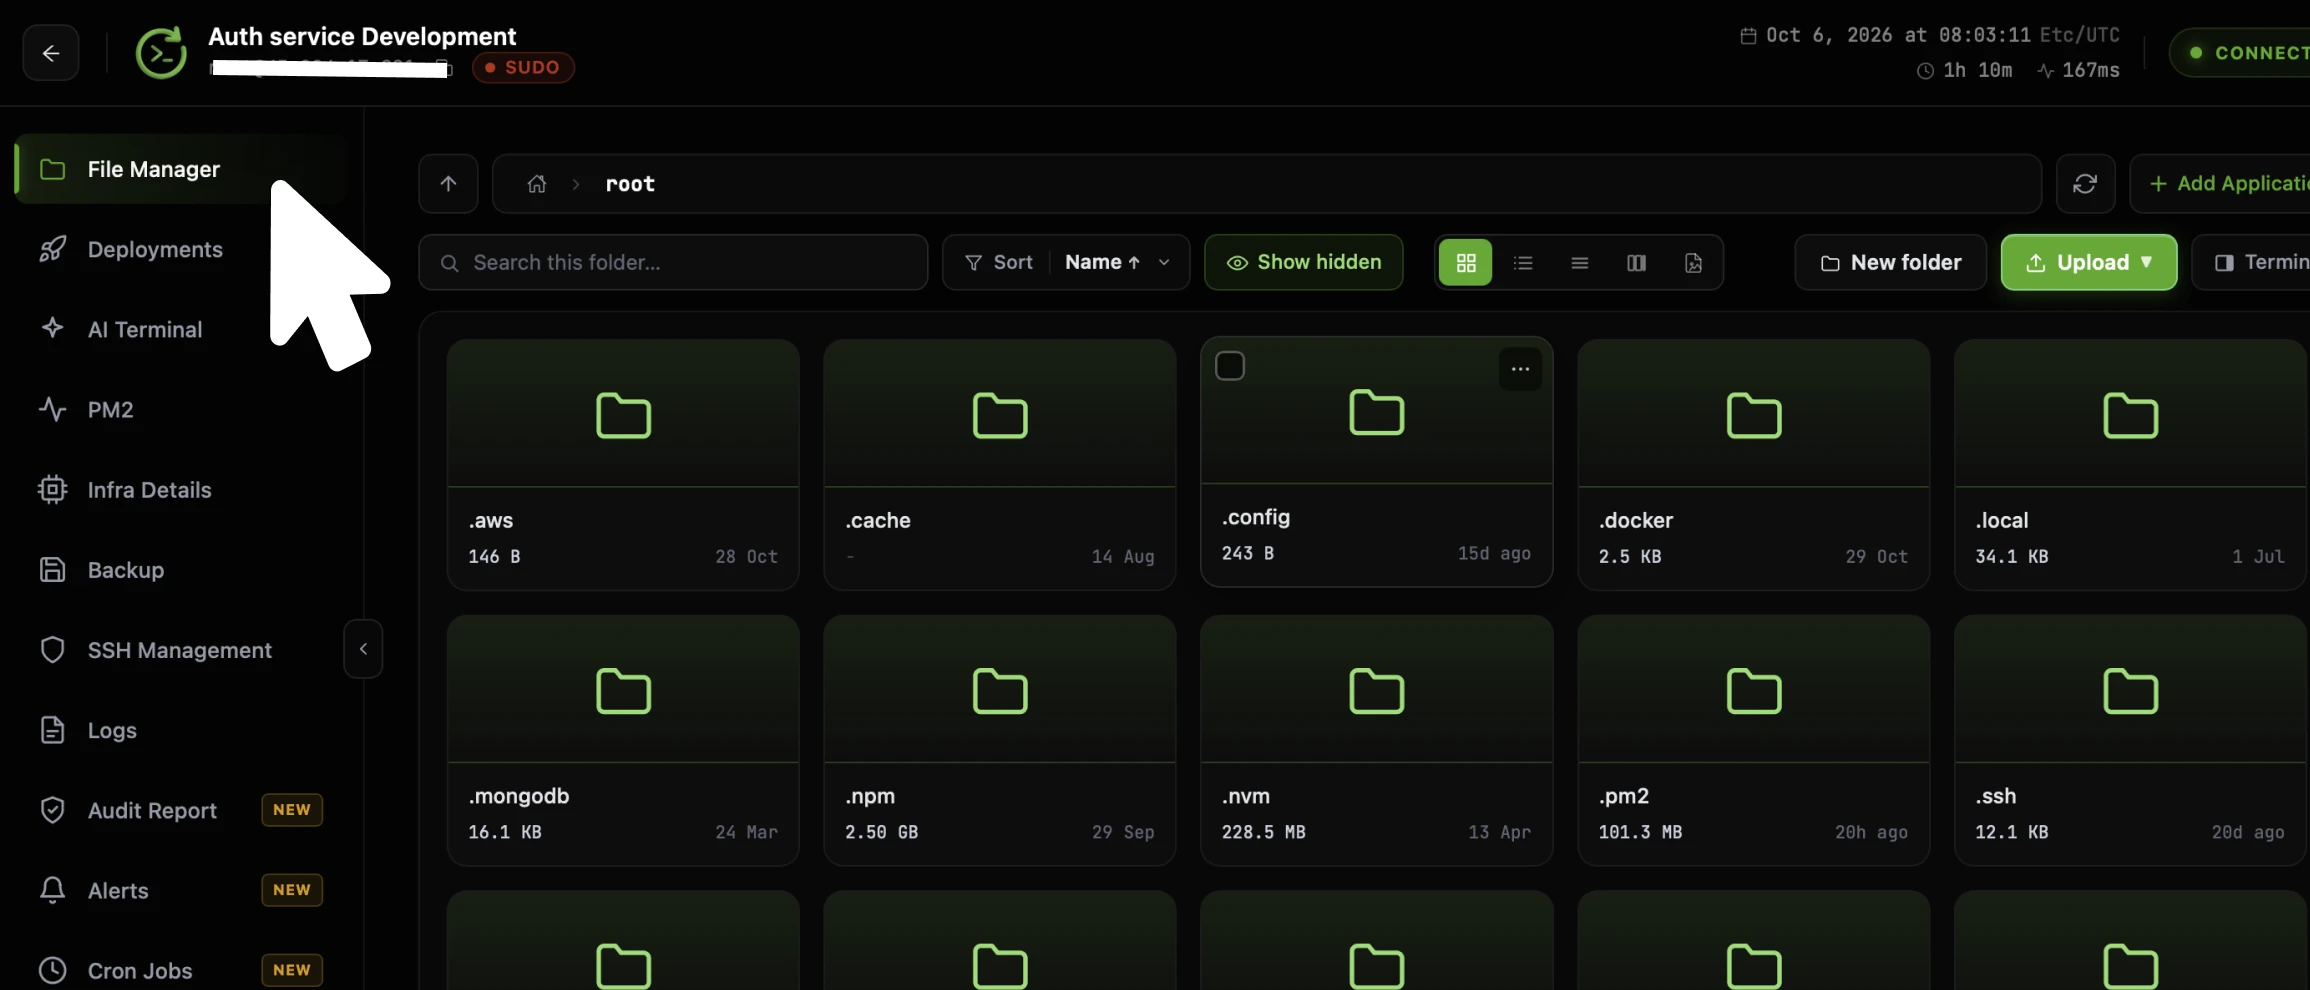Switch to file preview view
Image resolution: width=2310 pixels, height=990 pixels.
point(1693,262)
